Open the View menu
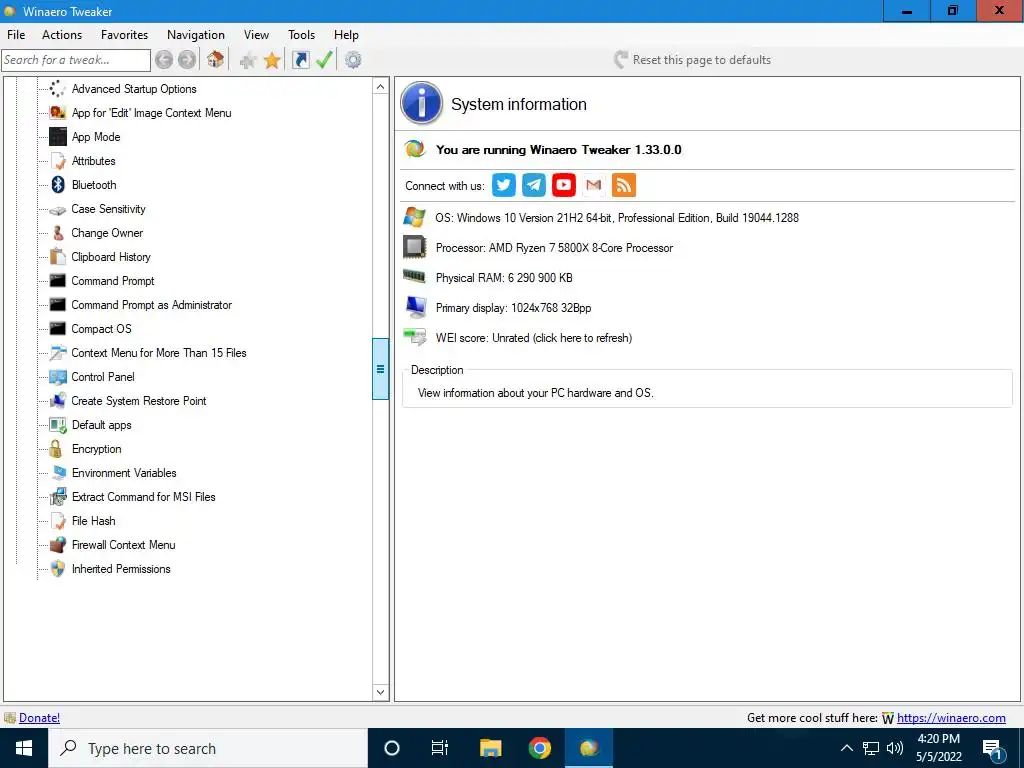Image resolution: width=1024 pixels, height=768 pixels. coord(256,35)
